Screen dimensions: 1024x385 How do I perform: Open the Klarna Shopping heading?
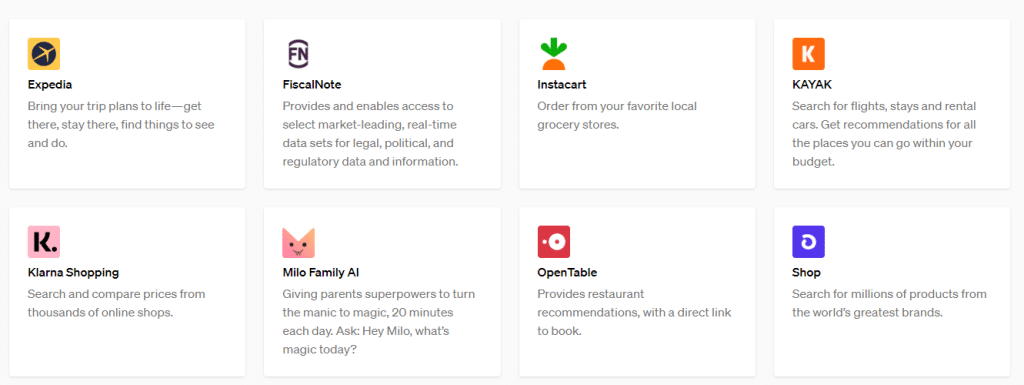point(73,273)
